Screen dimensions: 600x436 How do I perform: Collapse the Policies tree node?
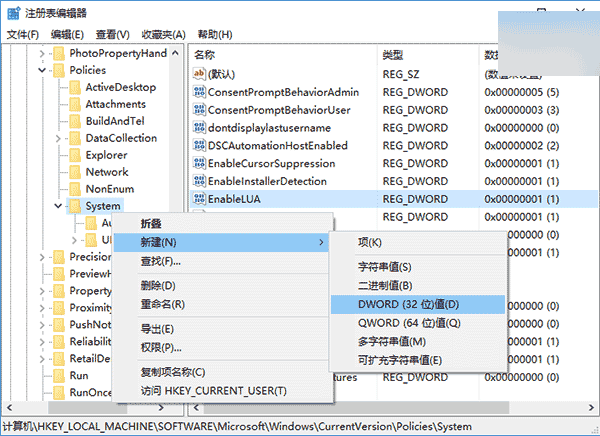tap(41, 70)
